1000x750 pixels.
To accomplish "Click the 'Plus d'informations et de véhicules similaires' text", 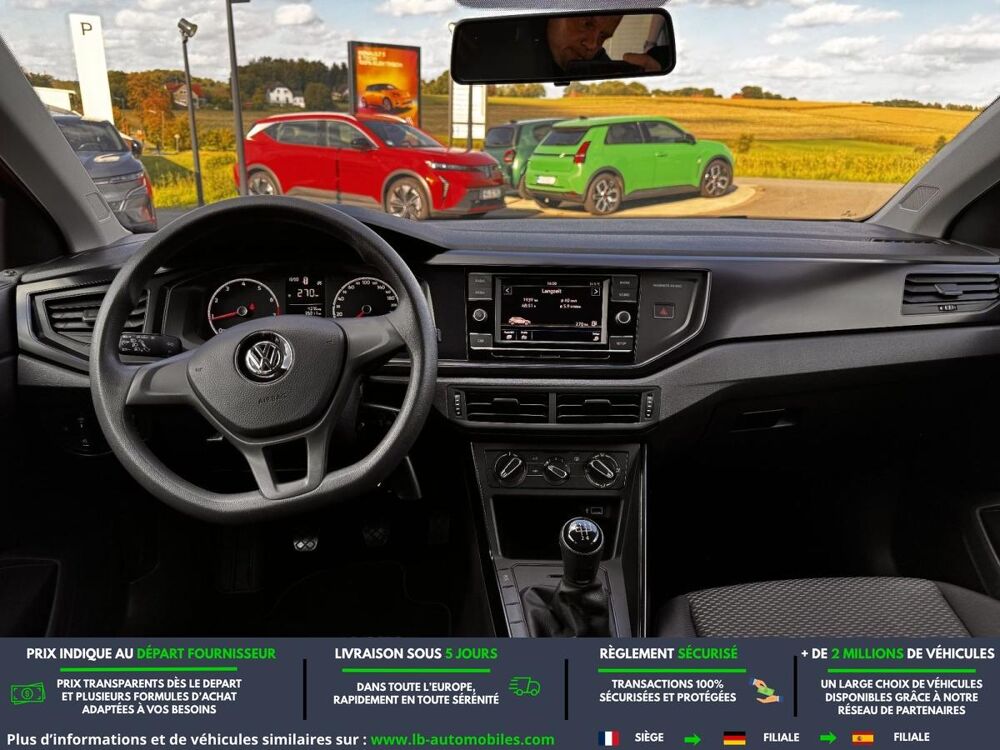I will [187, 740].
